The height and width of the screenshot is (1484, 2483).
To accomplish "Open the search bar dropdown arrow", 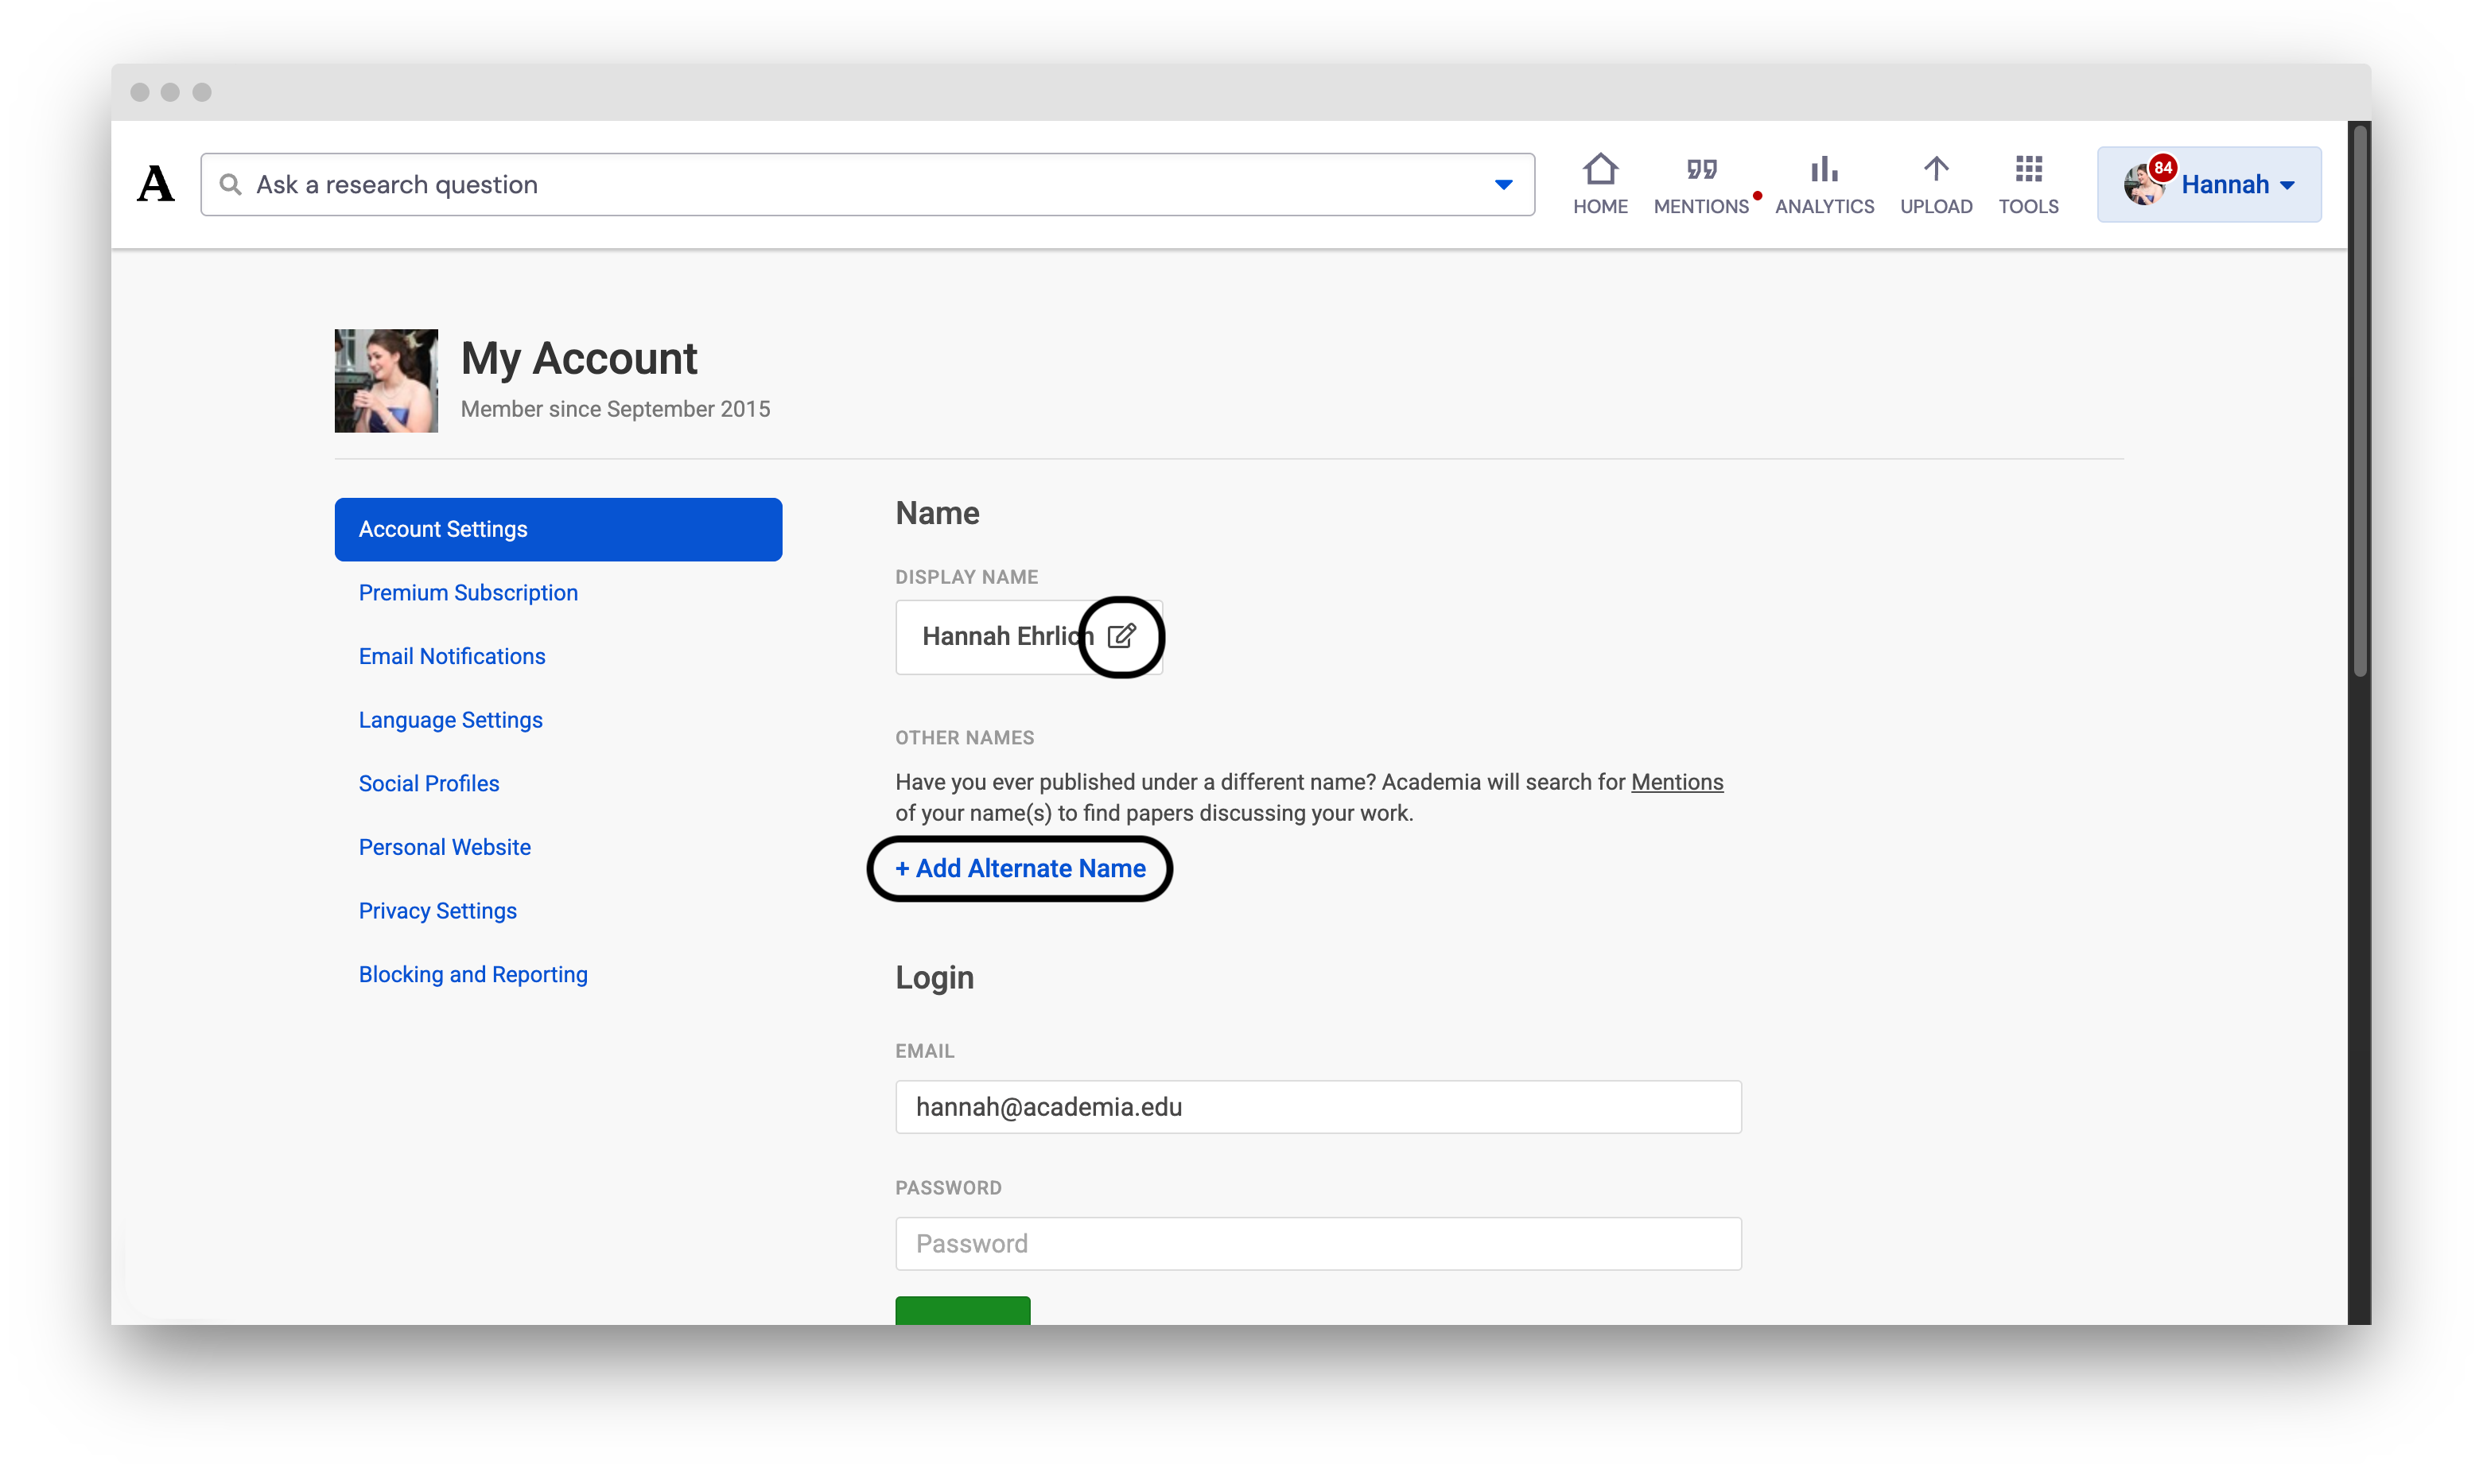I will pyautogui.click(x=1504, y=184).
